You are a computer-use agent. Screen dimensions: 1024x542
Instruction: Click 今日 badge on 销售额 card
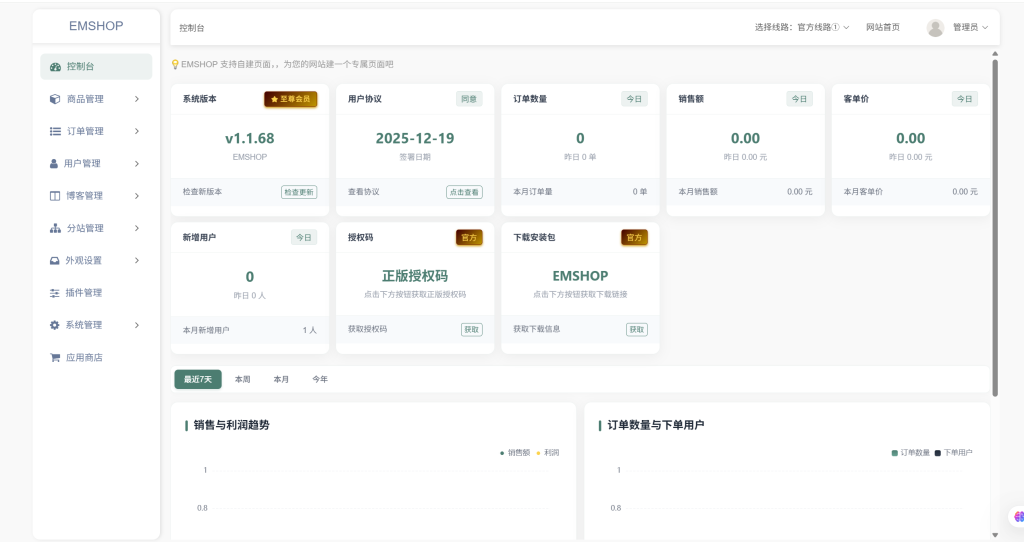tap(799, 99)
